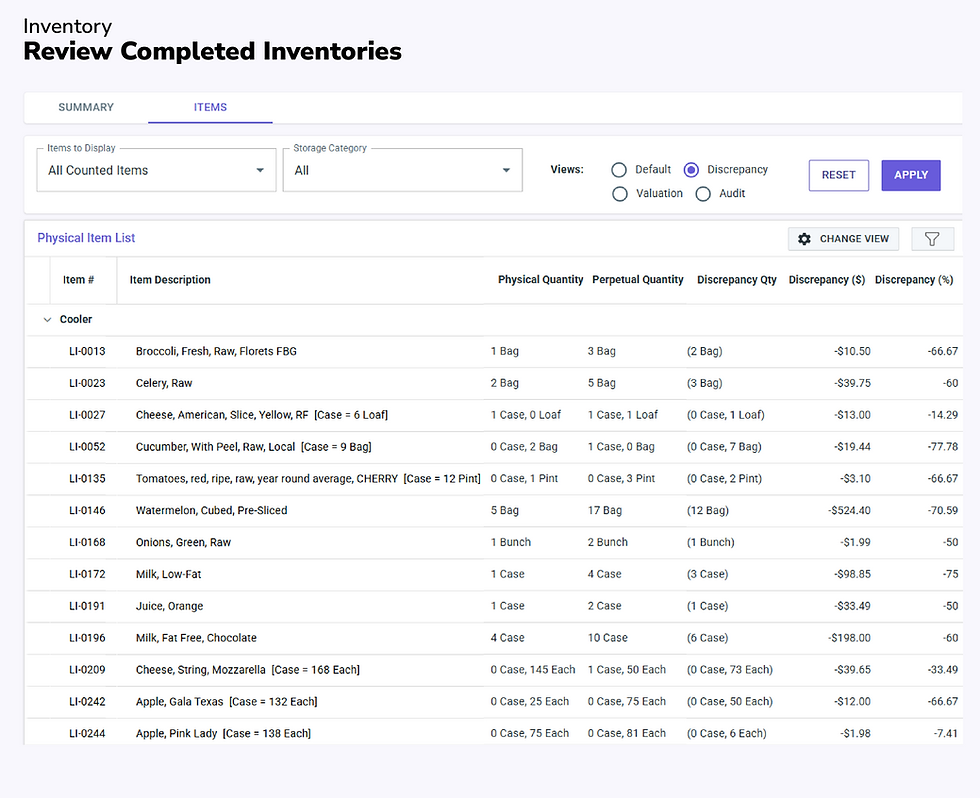This screenshot has width=980, height=798.
Task: Select the (6 Case) discrepancy quantity
Action: point(708,638)
